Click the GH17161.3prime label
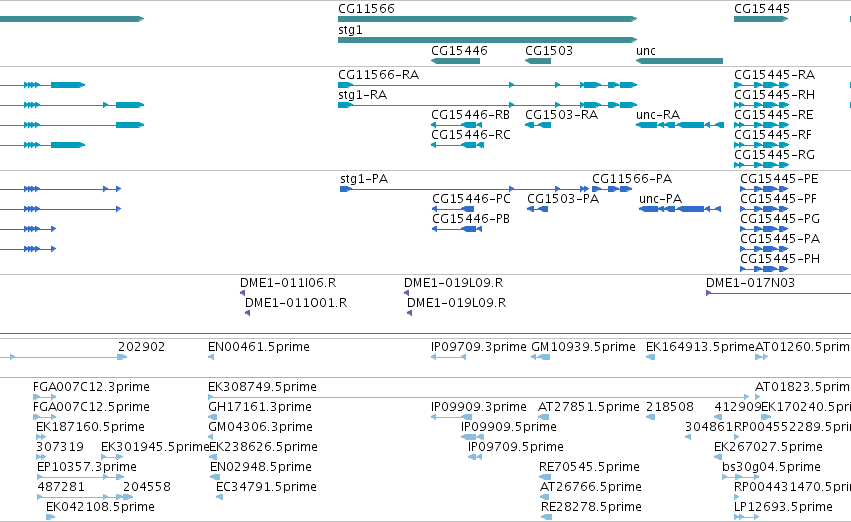Viewport: 851px width, 522px height. tap(260, 406)
